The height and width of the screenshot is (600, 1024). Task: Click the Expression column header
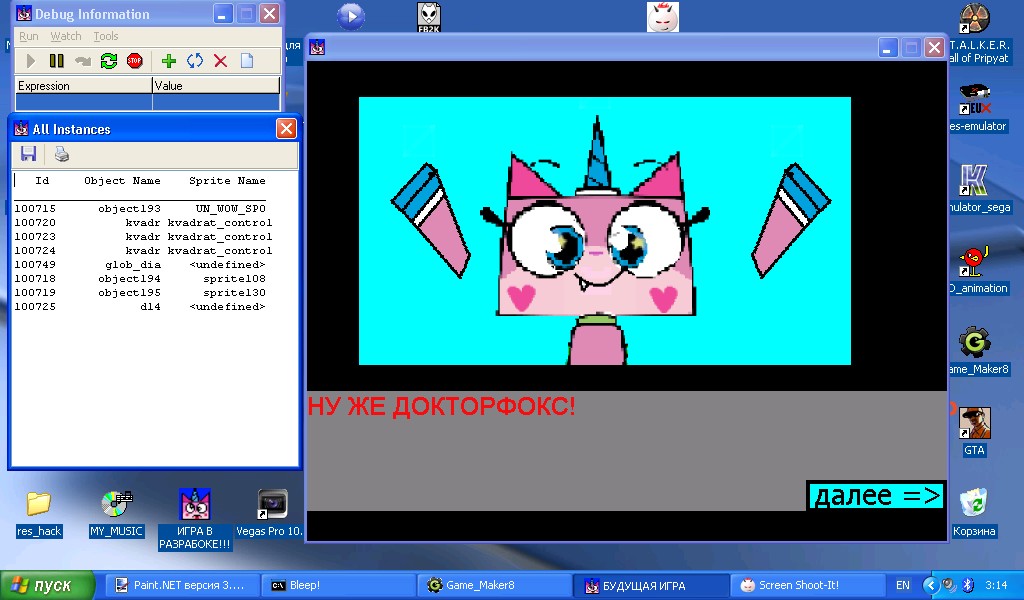tap(84, 86)
